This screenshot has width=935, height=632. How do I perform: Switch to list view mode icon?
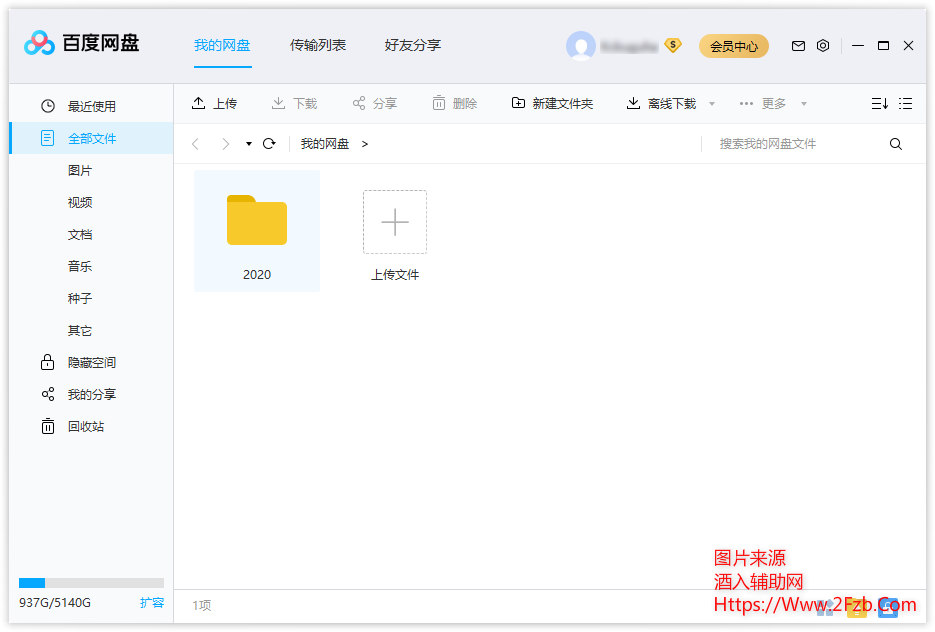coord(906,104)
